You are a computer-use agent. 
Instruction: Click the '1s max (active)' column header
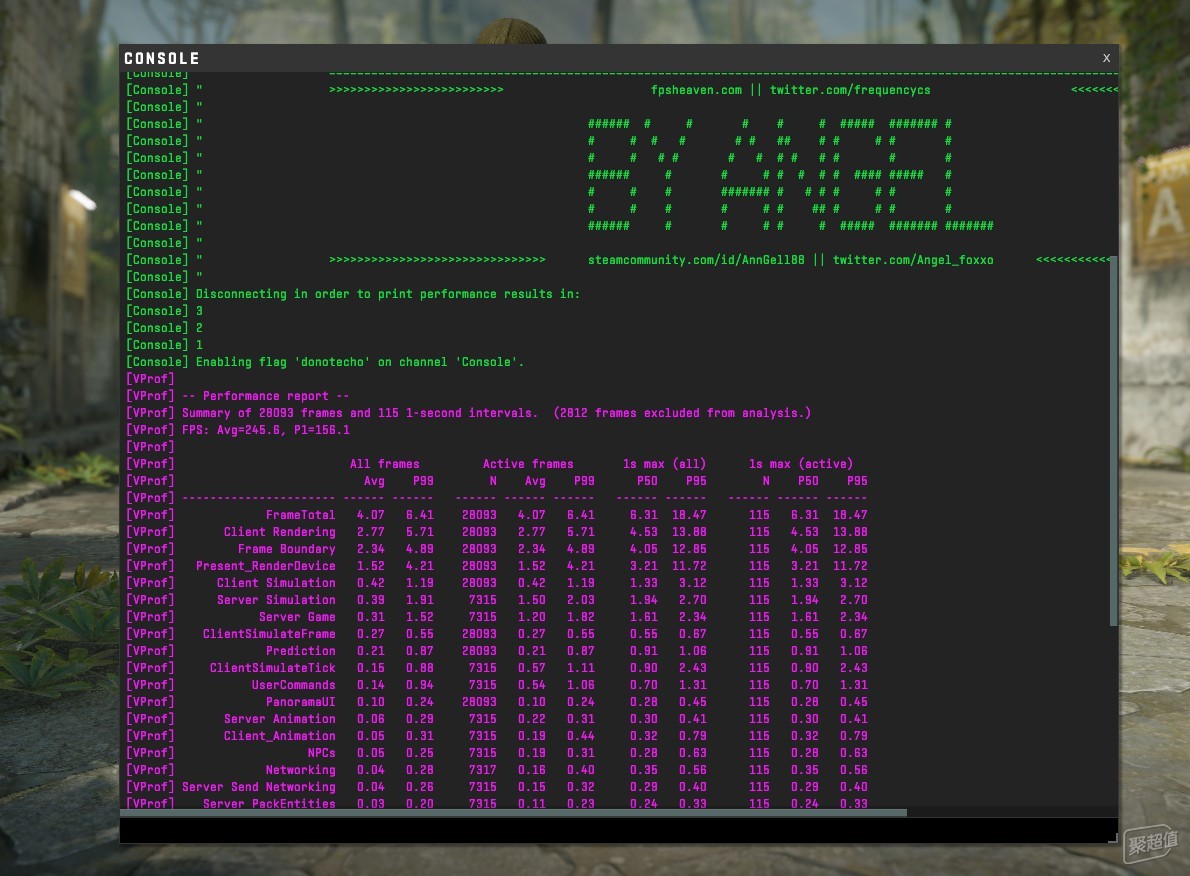801,464
